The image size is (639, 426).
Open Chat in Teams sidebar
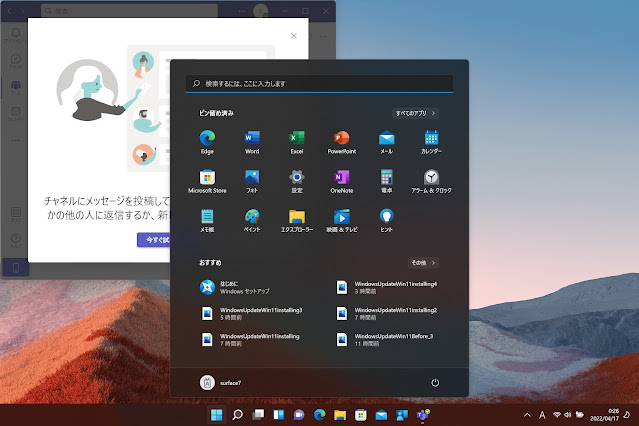(15, 61)
